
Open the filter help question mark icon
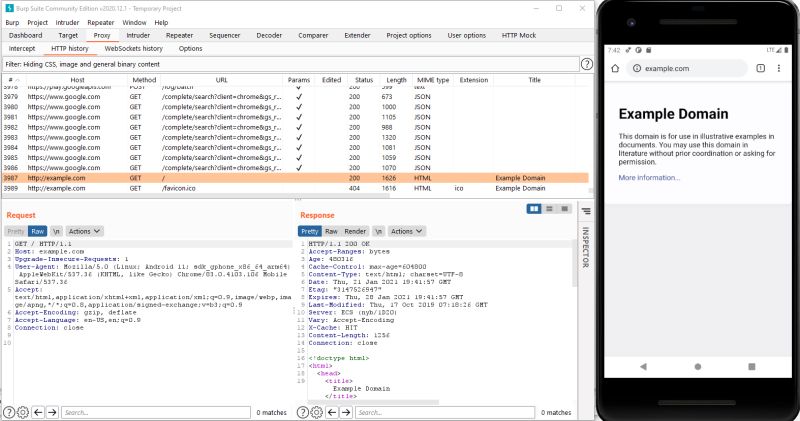pos(587,64)
